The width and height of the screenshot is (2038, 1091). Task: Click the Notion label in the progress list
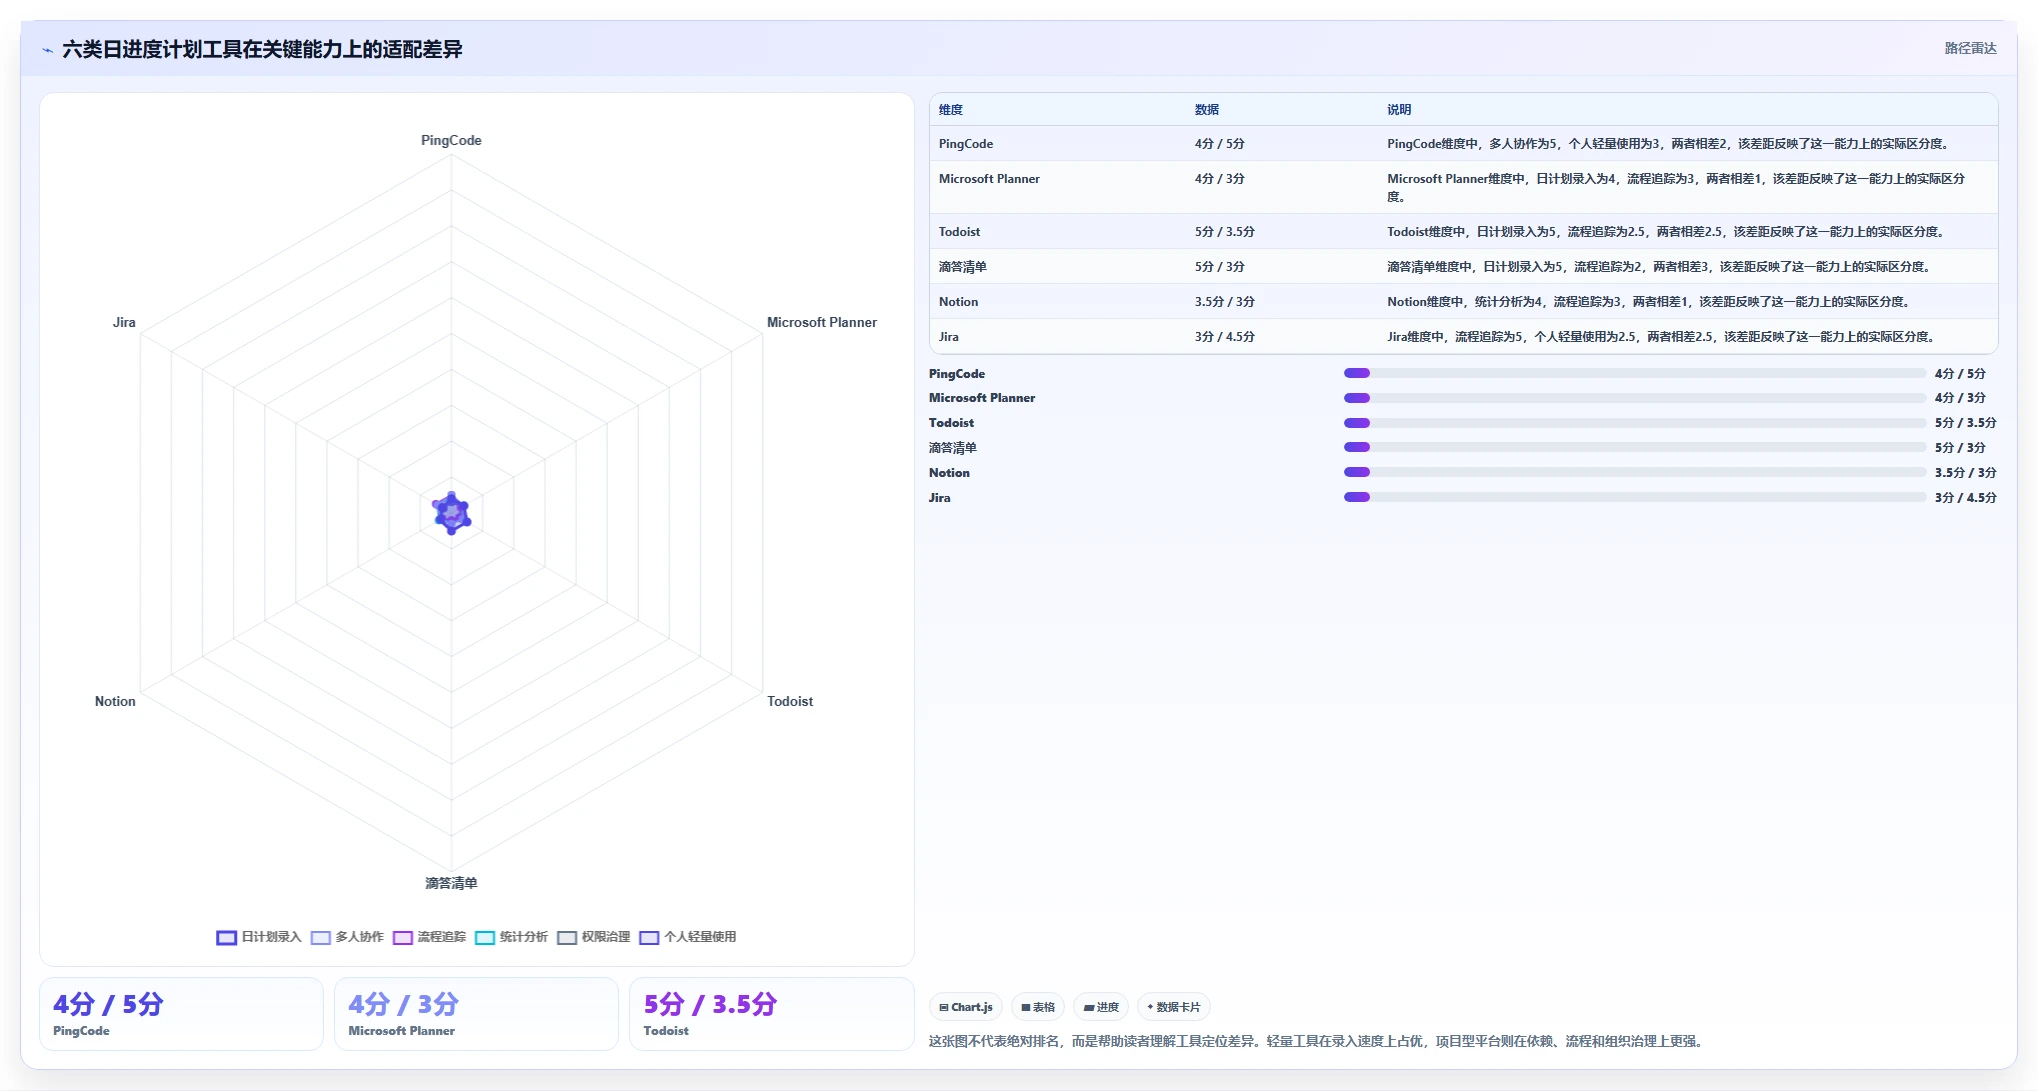pyautogui.click(x=949, y=473)
